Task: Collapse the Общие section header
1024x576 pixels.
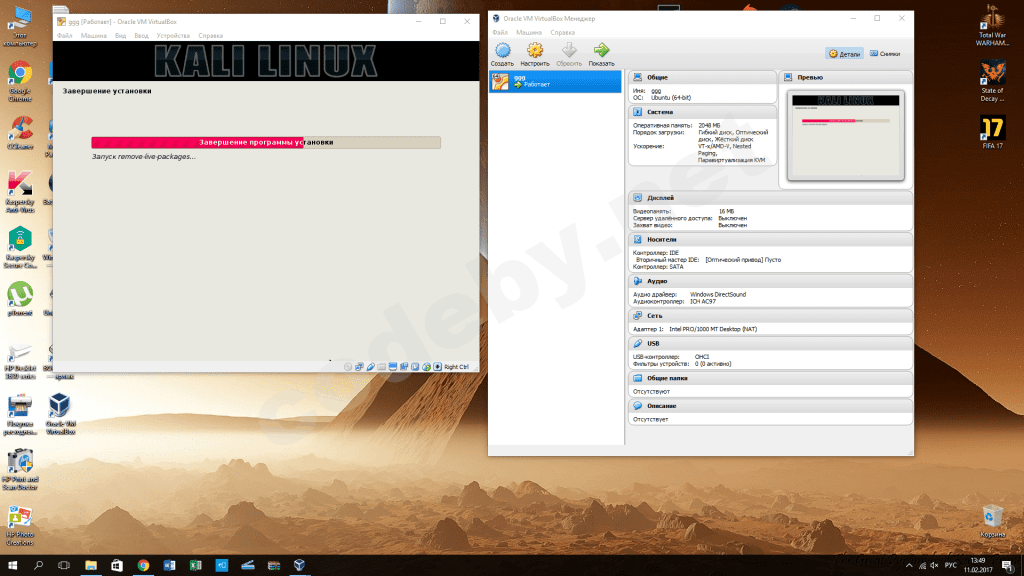Action: pyautogui.click(x=657, y=77)
